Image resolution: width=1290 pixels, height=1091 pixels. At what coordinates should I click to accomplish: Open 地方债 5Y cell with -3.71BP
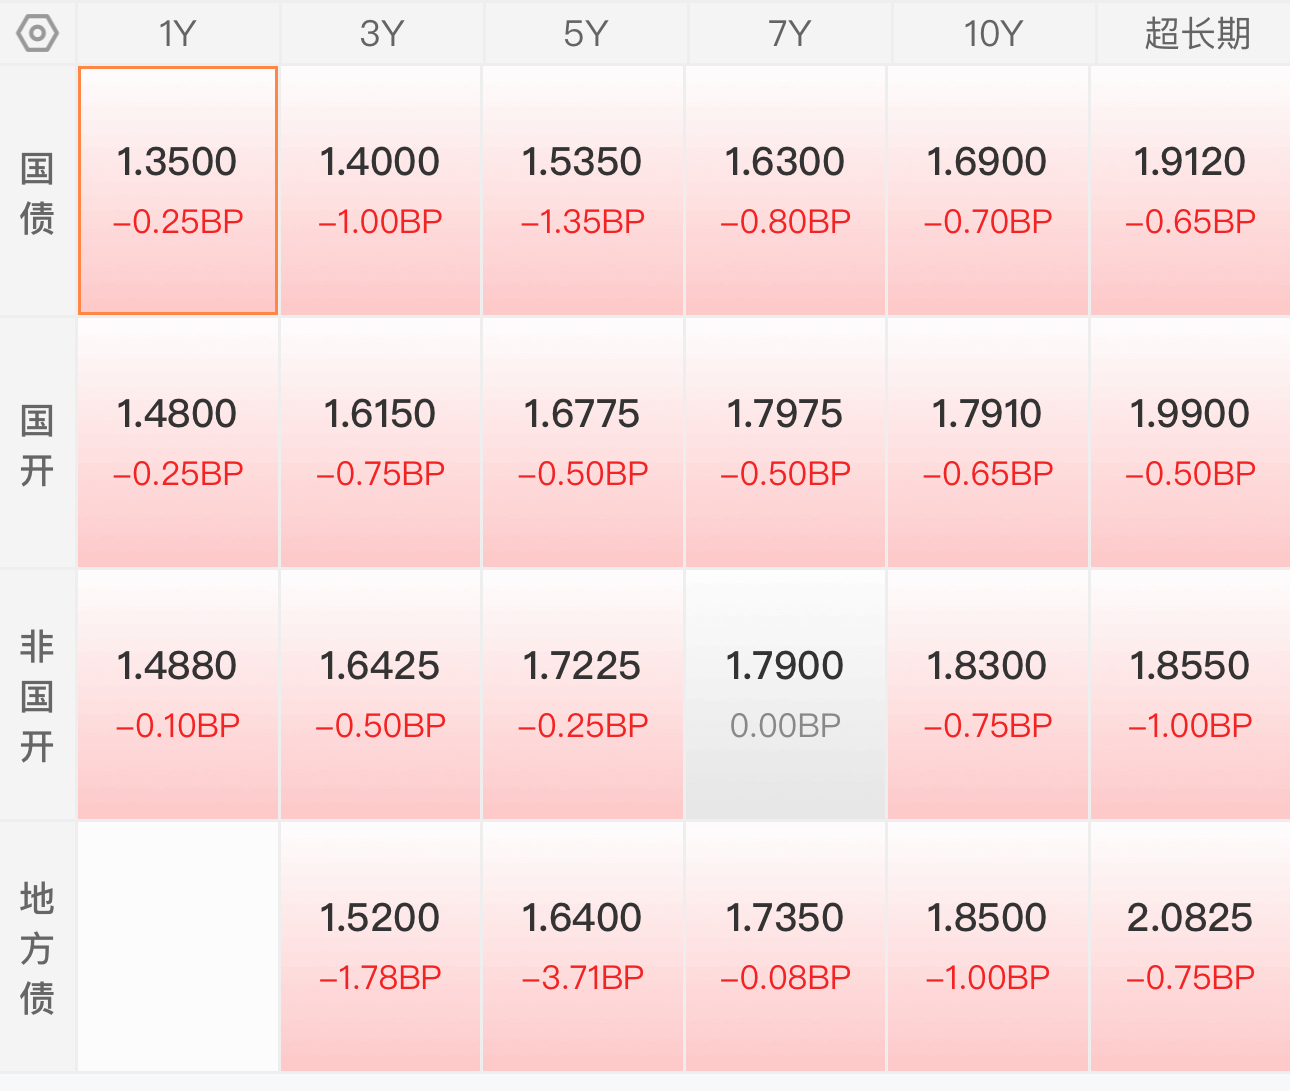(x=583, y=947)
